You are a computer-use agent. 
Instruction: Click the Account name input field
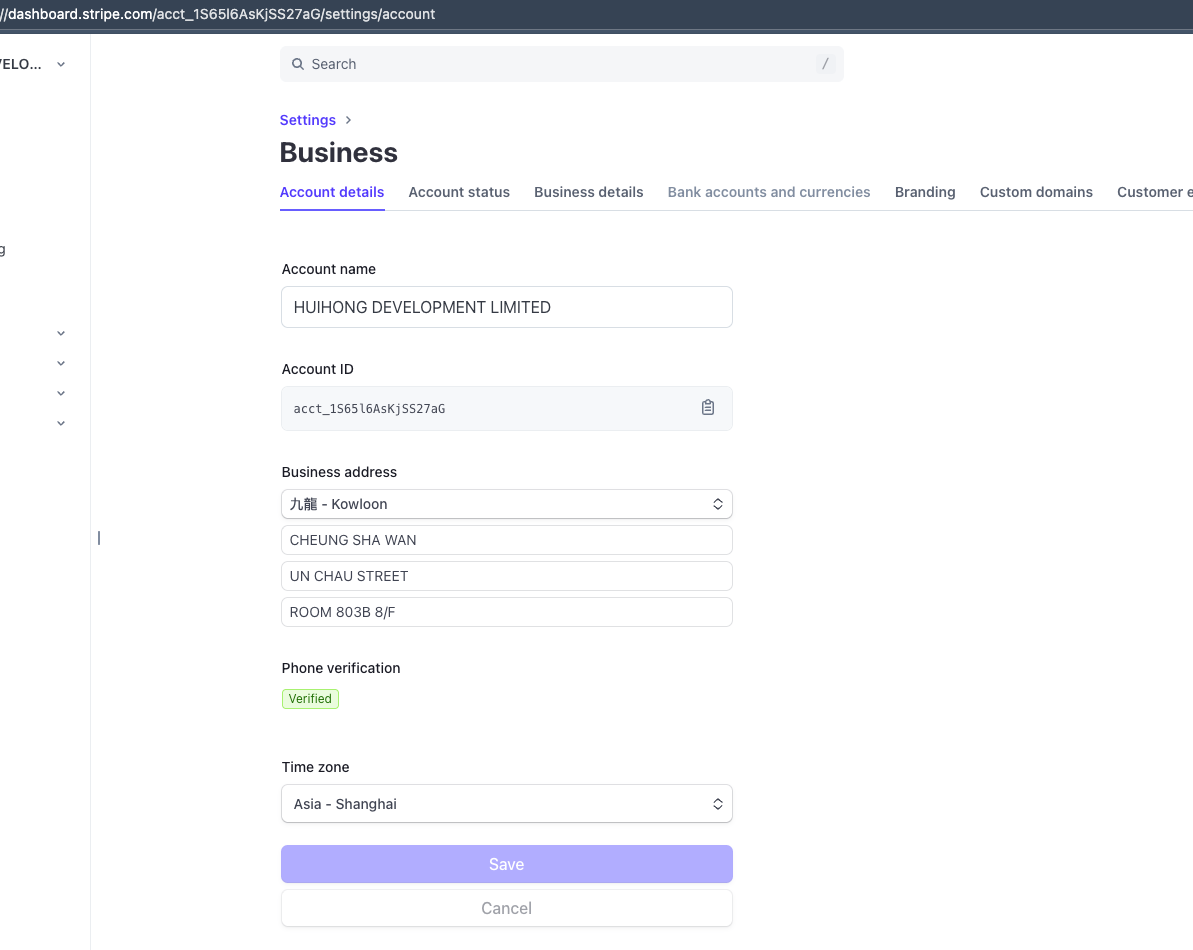[507, 307]
